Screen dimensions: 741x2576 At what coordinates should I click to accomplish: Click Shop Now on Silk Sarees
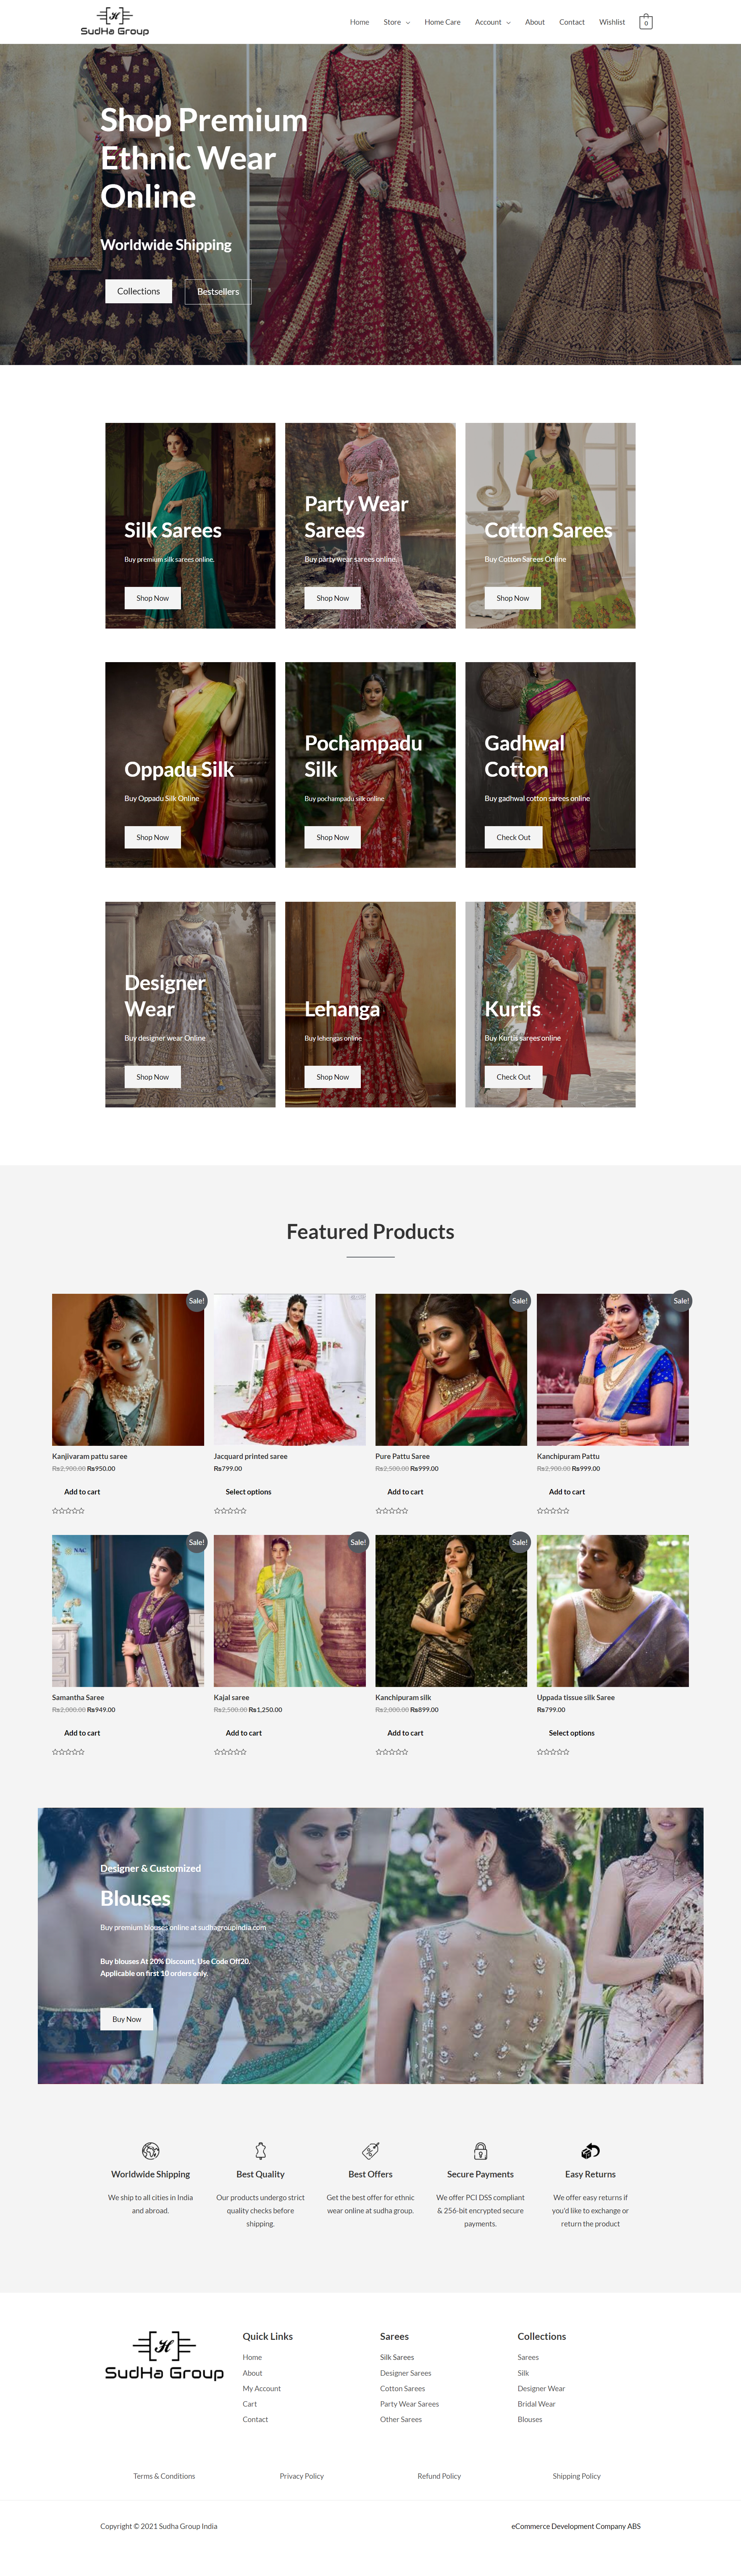[x=152, y=598]
